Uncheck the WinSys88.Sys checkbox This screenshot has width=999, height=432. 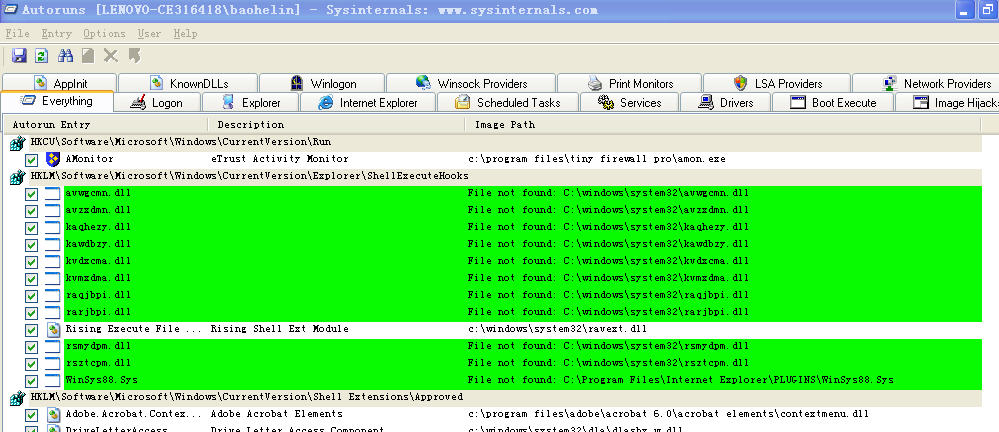click(x=31, y=381)
